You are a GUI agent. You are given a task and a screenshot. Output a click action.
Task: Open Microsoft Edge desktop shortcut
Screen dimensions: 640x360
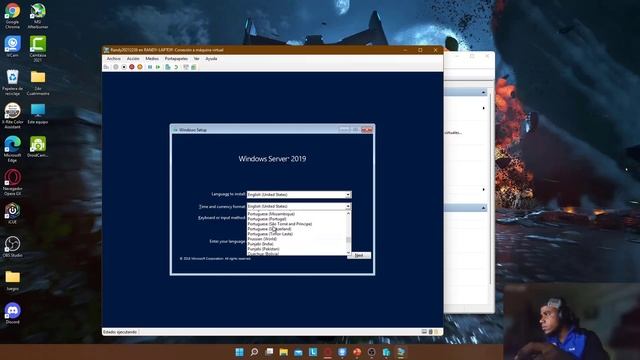(12, 149)
